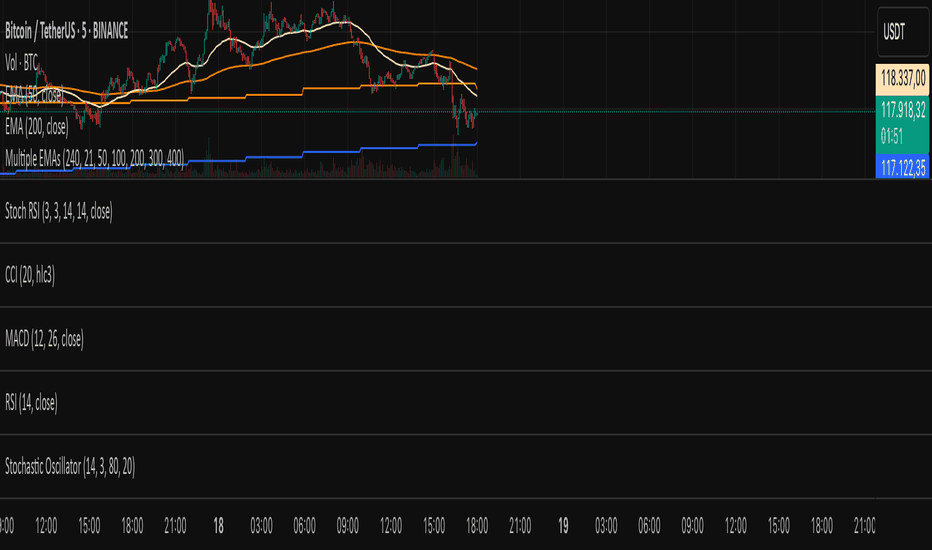Select the EMA (200, close) legend
The image size is (932, 550).
pos(37,126)
